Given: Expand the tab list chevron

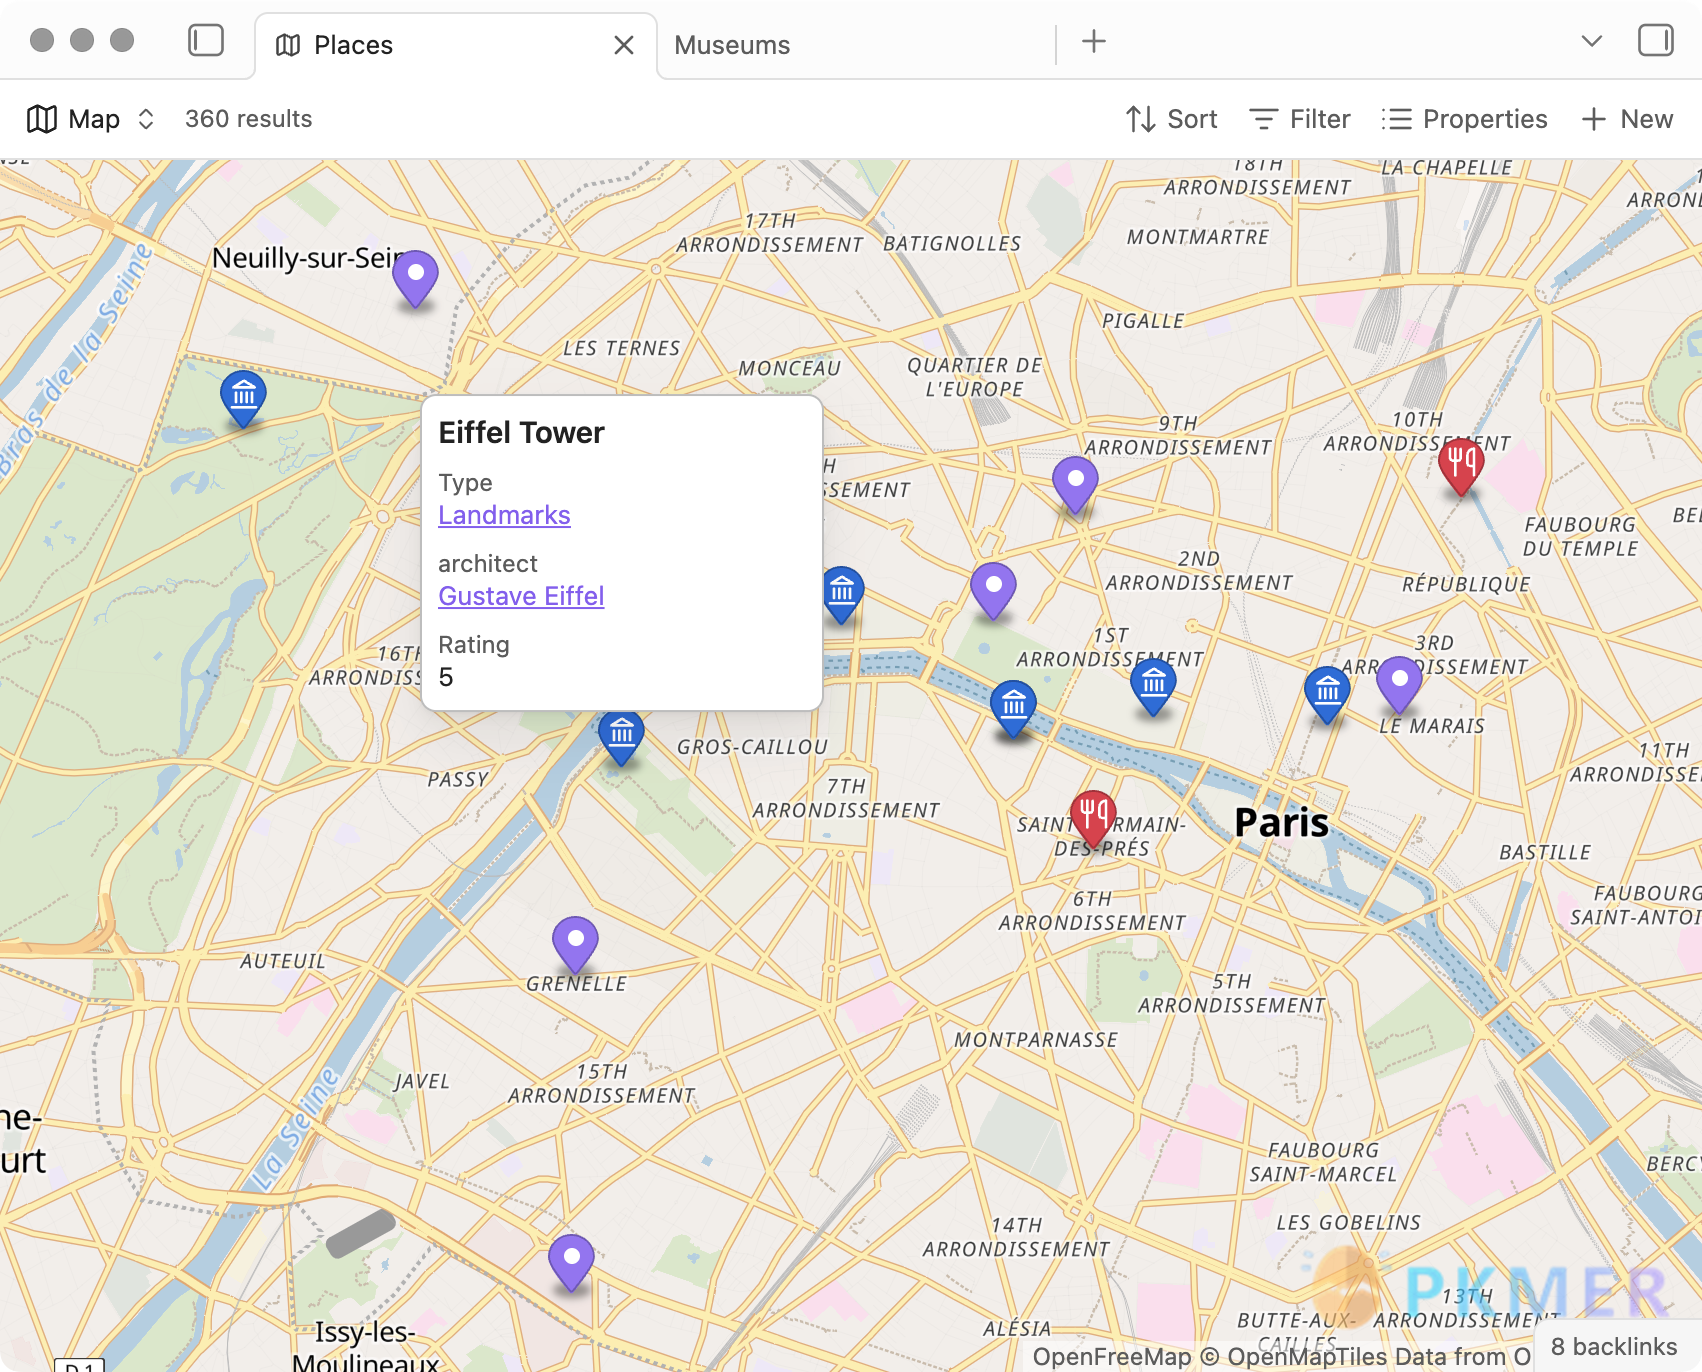Looking at the screenshot, I should click(x=1591, y=41).
